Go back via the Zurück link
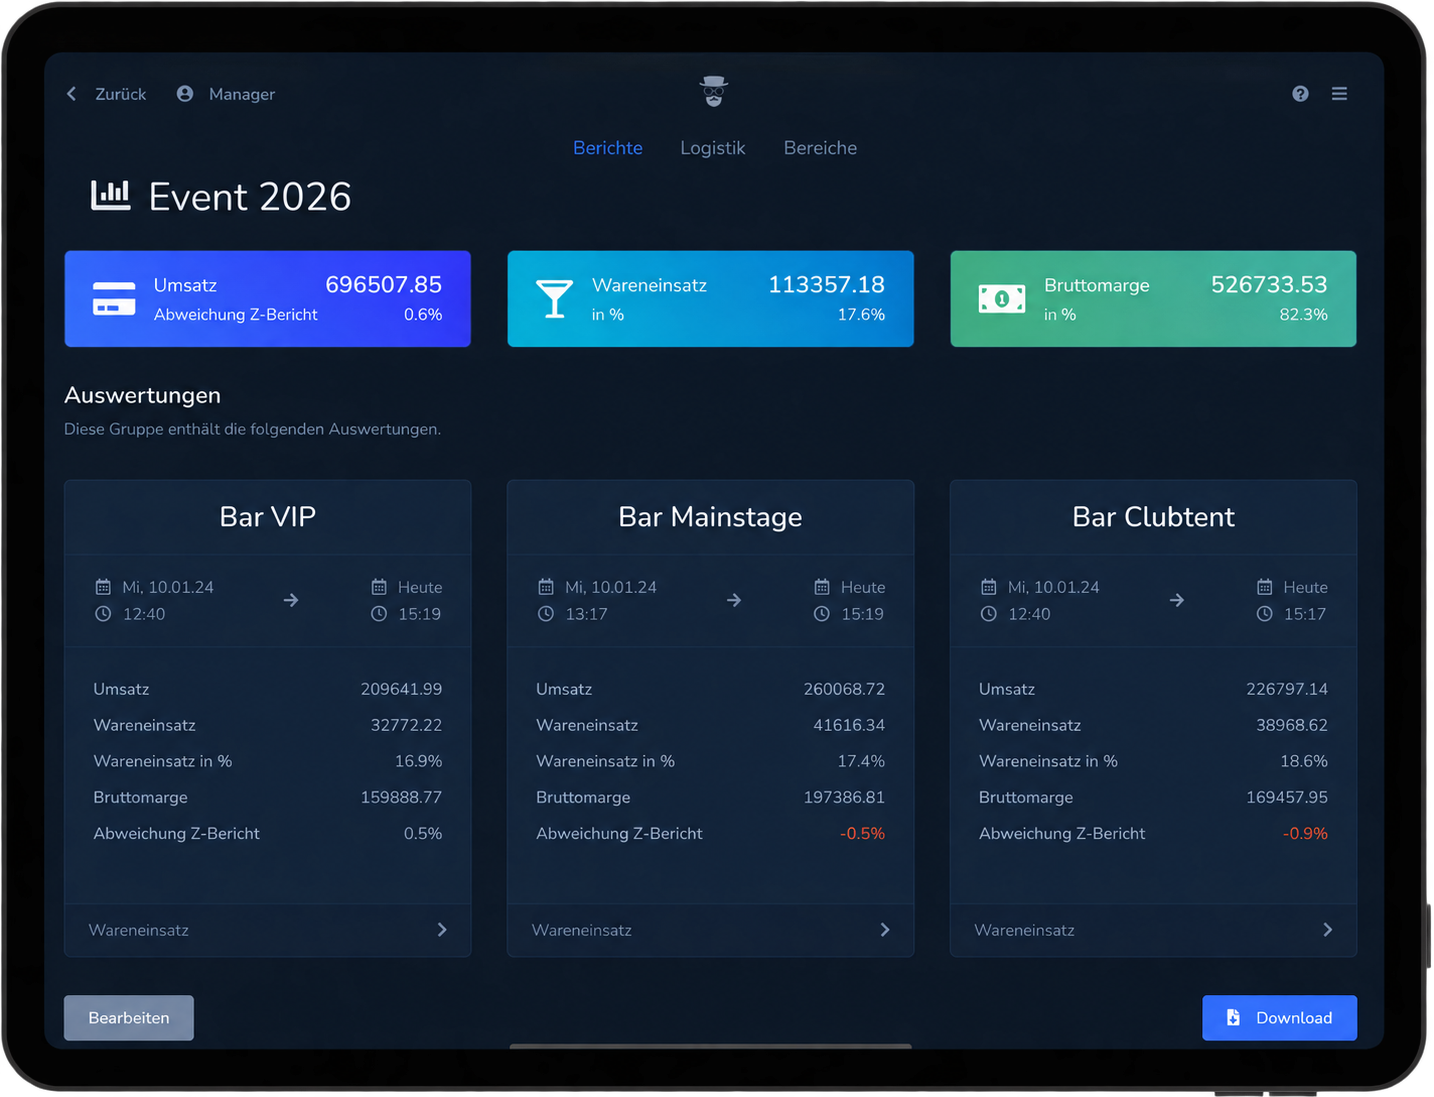This screenshot has width=1434, height=1097. click(x=120, y=94)
